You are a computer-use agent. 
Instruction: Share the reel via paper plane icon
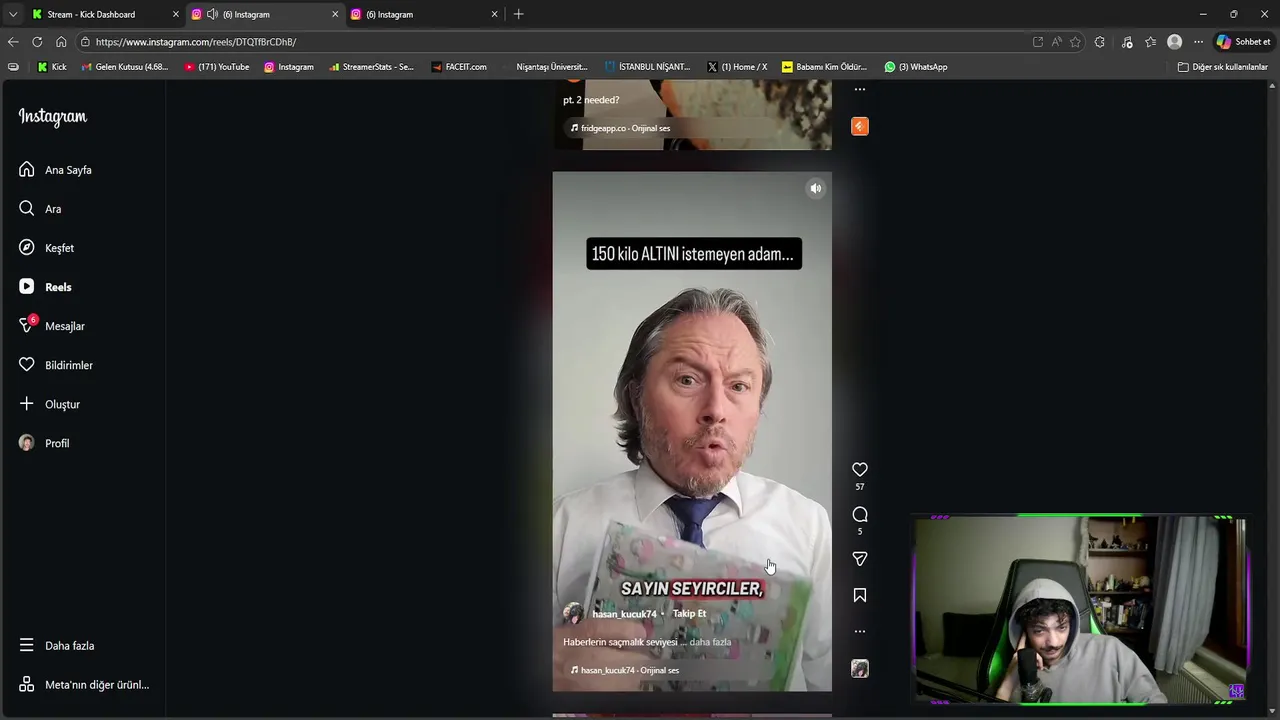[860, 559]
